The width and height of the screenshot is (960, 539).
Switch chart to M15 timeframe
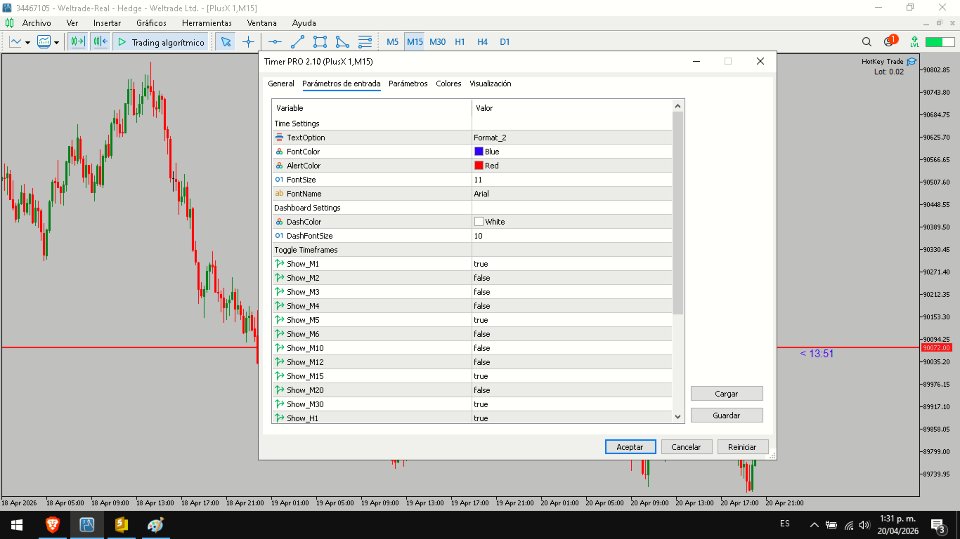point(414,42)
